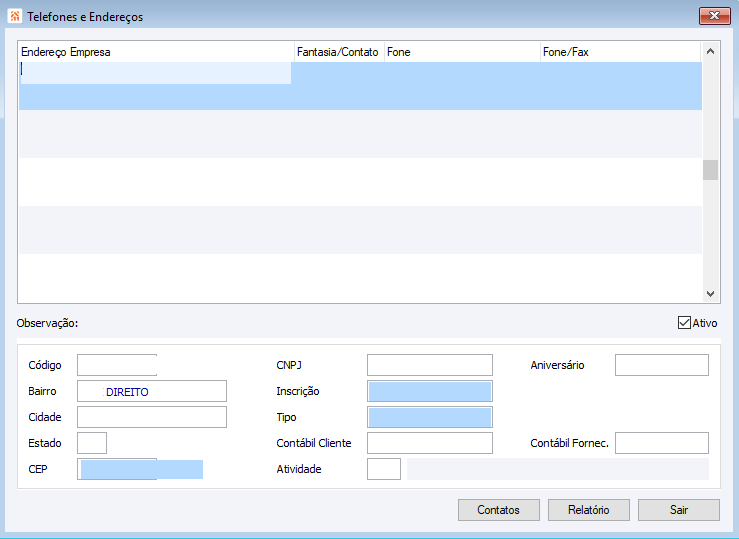
Task: Focus the CNPJ input field
Action: [x=430, y=365]
